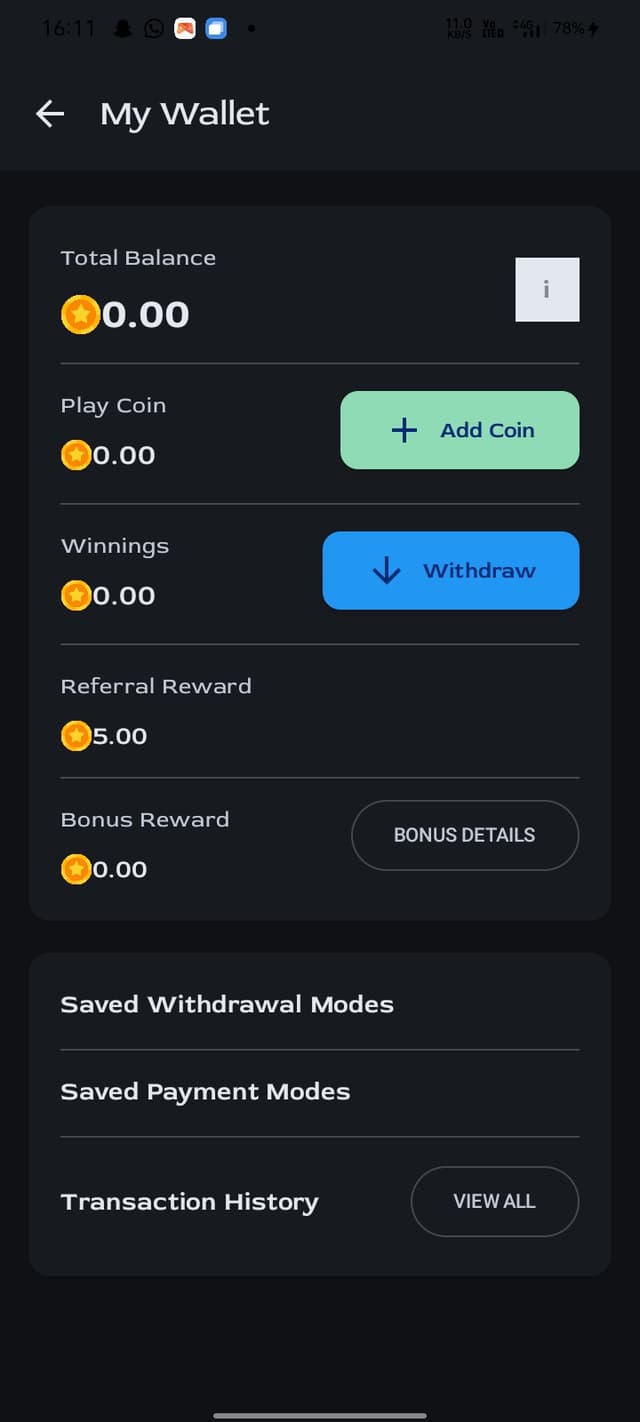Screen dimensions: 640x1422
Task: Tap the coin icon beside Bonus Reward amount
Action: pyautogui.click(x=77, y=869)
